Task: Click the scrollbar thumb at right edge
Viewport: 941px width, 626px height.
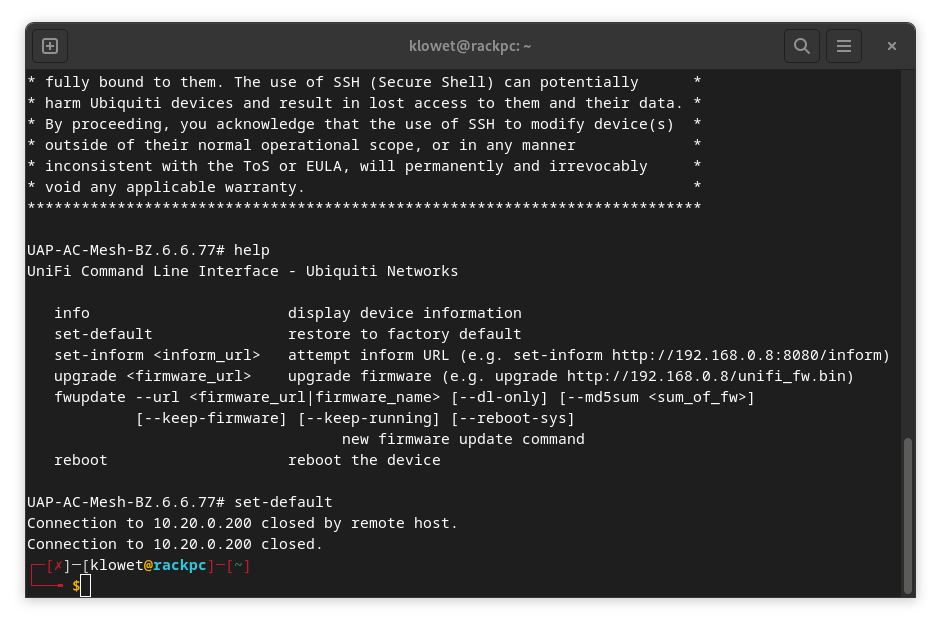Action: 907,515
